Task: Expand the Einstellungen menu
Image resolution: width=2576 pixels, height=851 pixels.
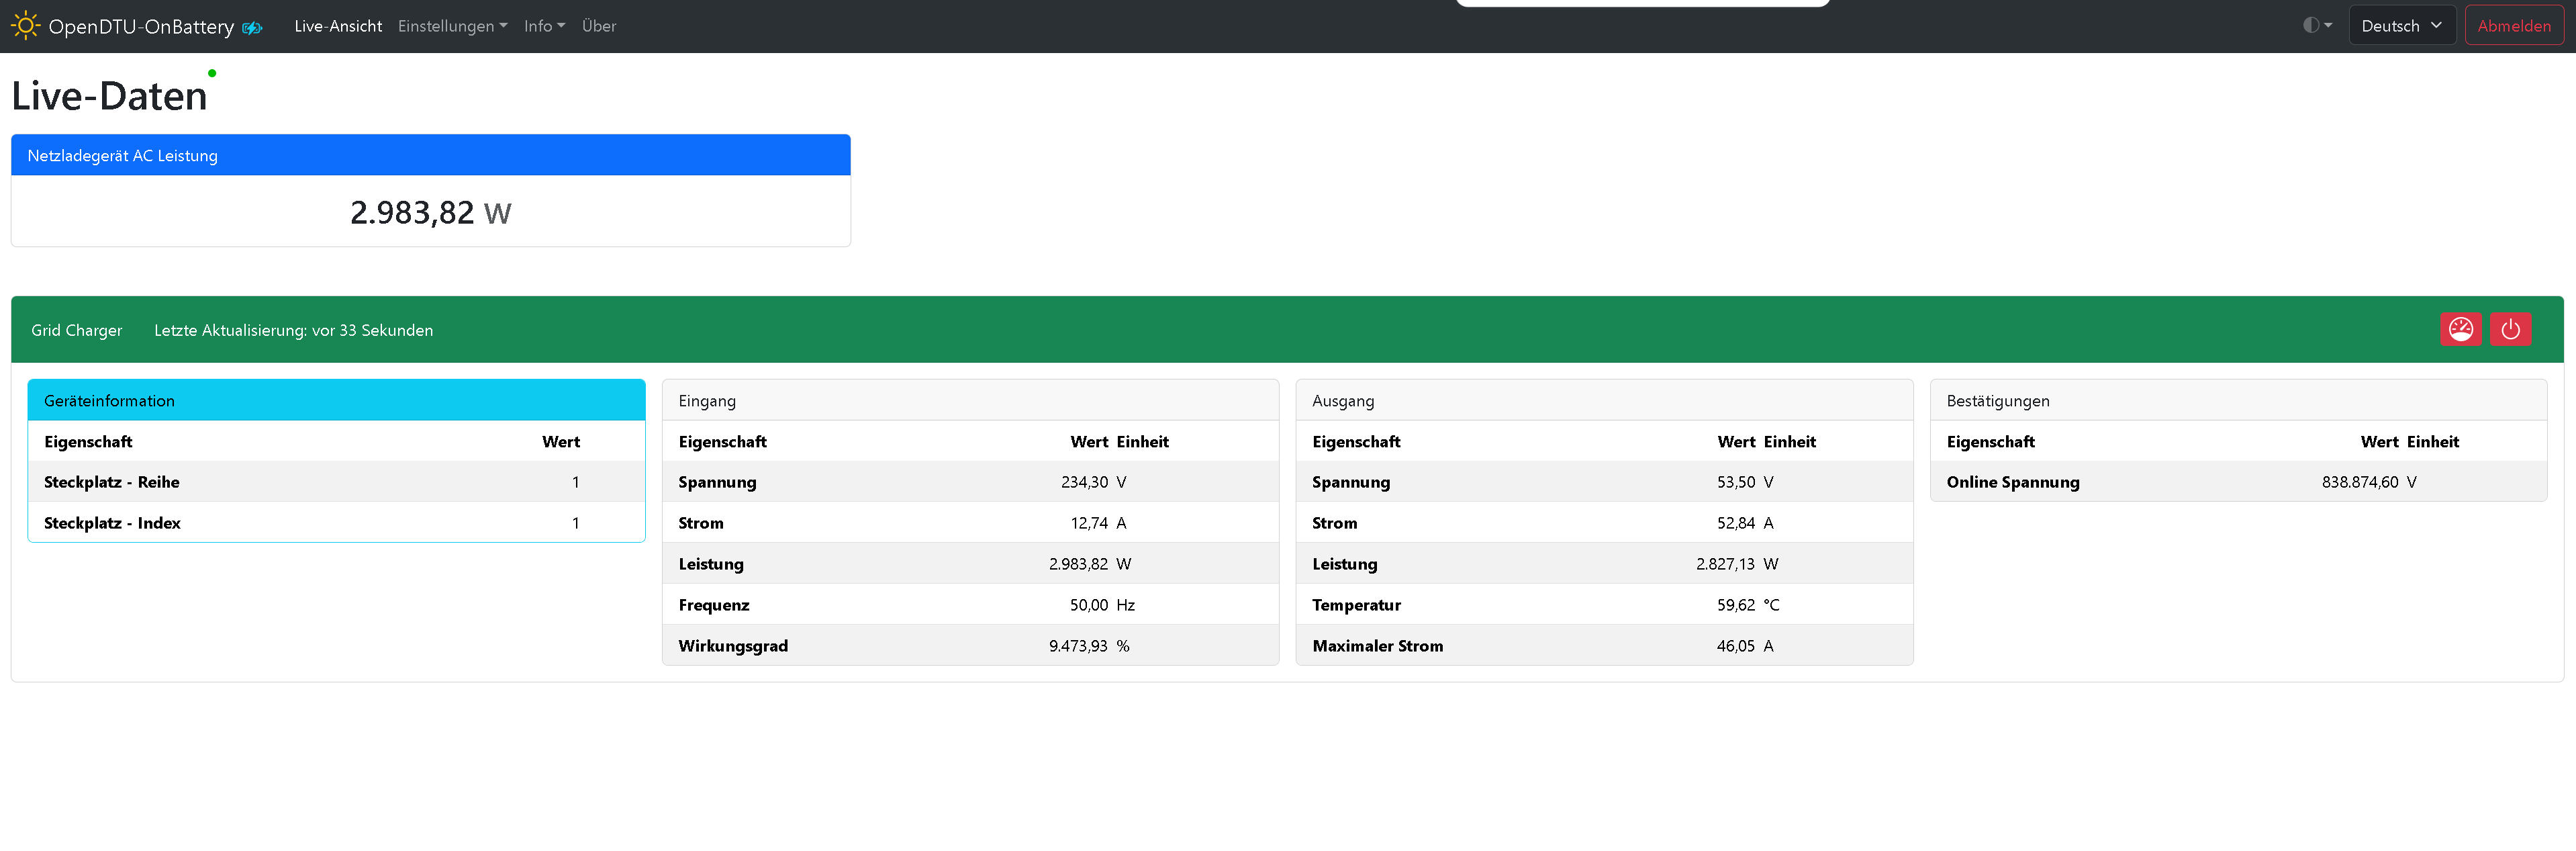Action: (452, 26)
